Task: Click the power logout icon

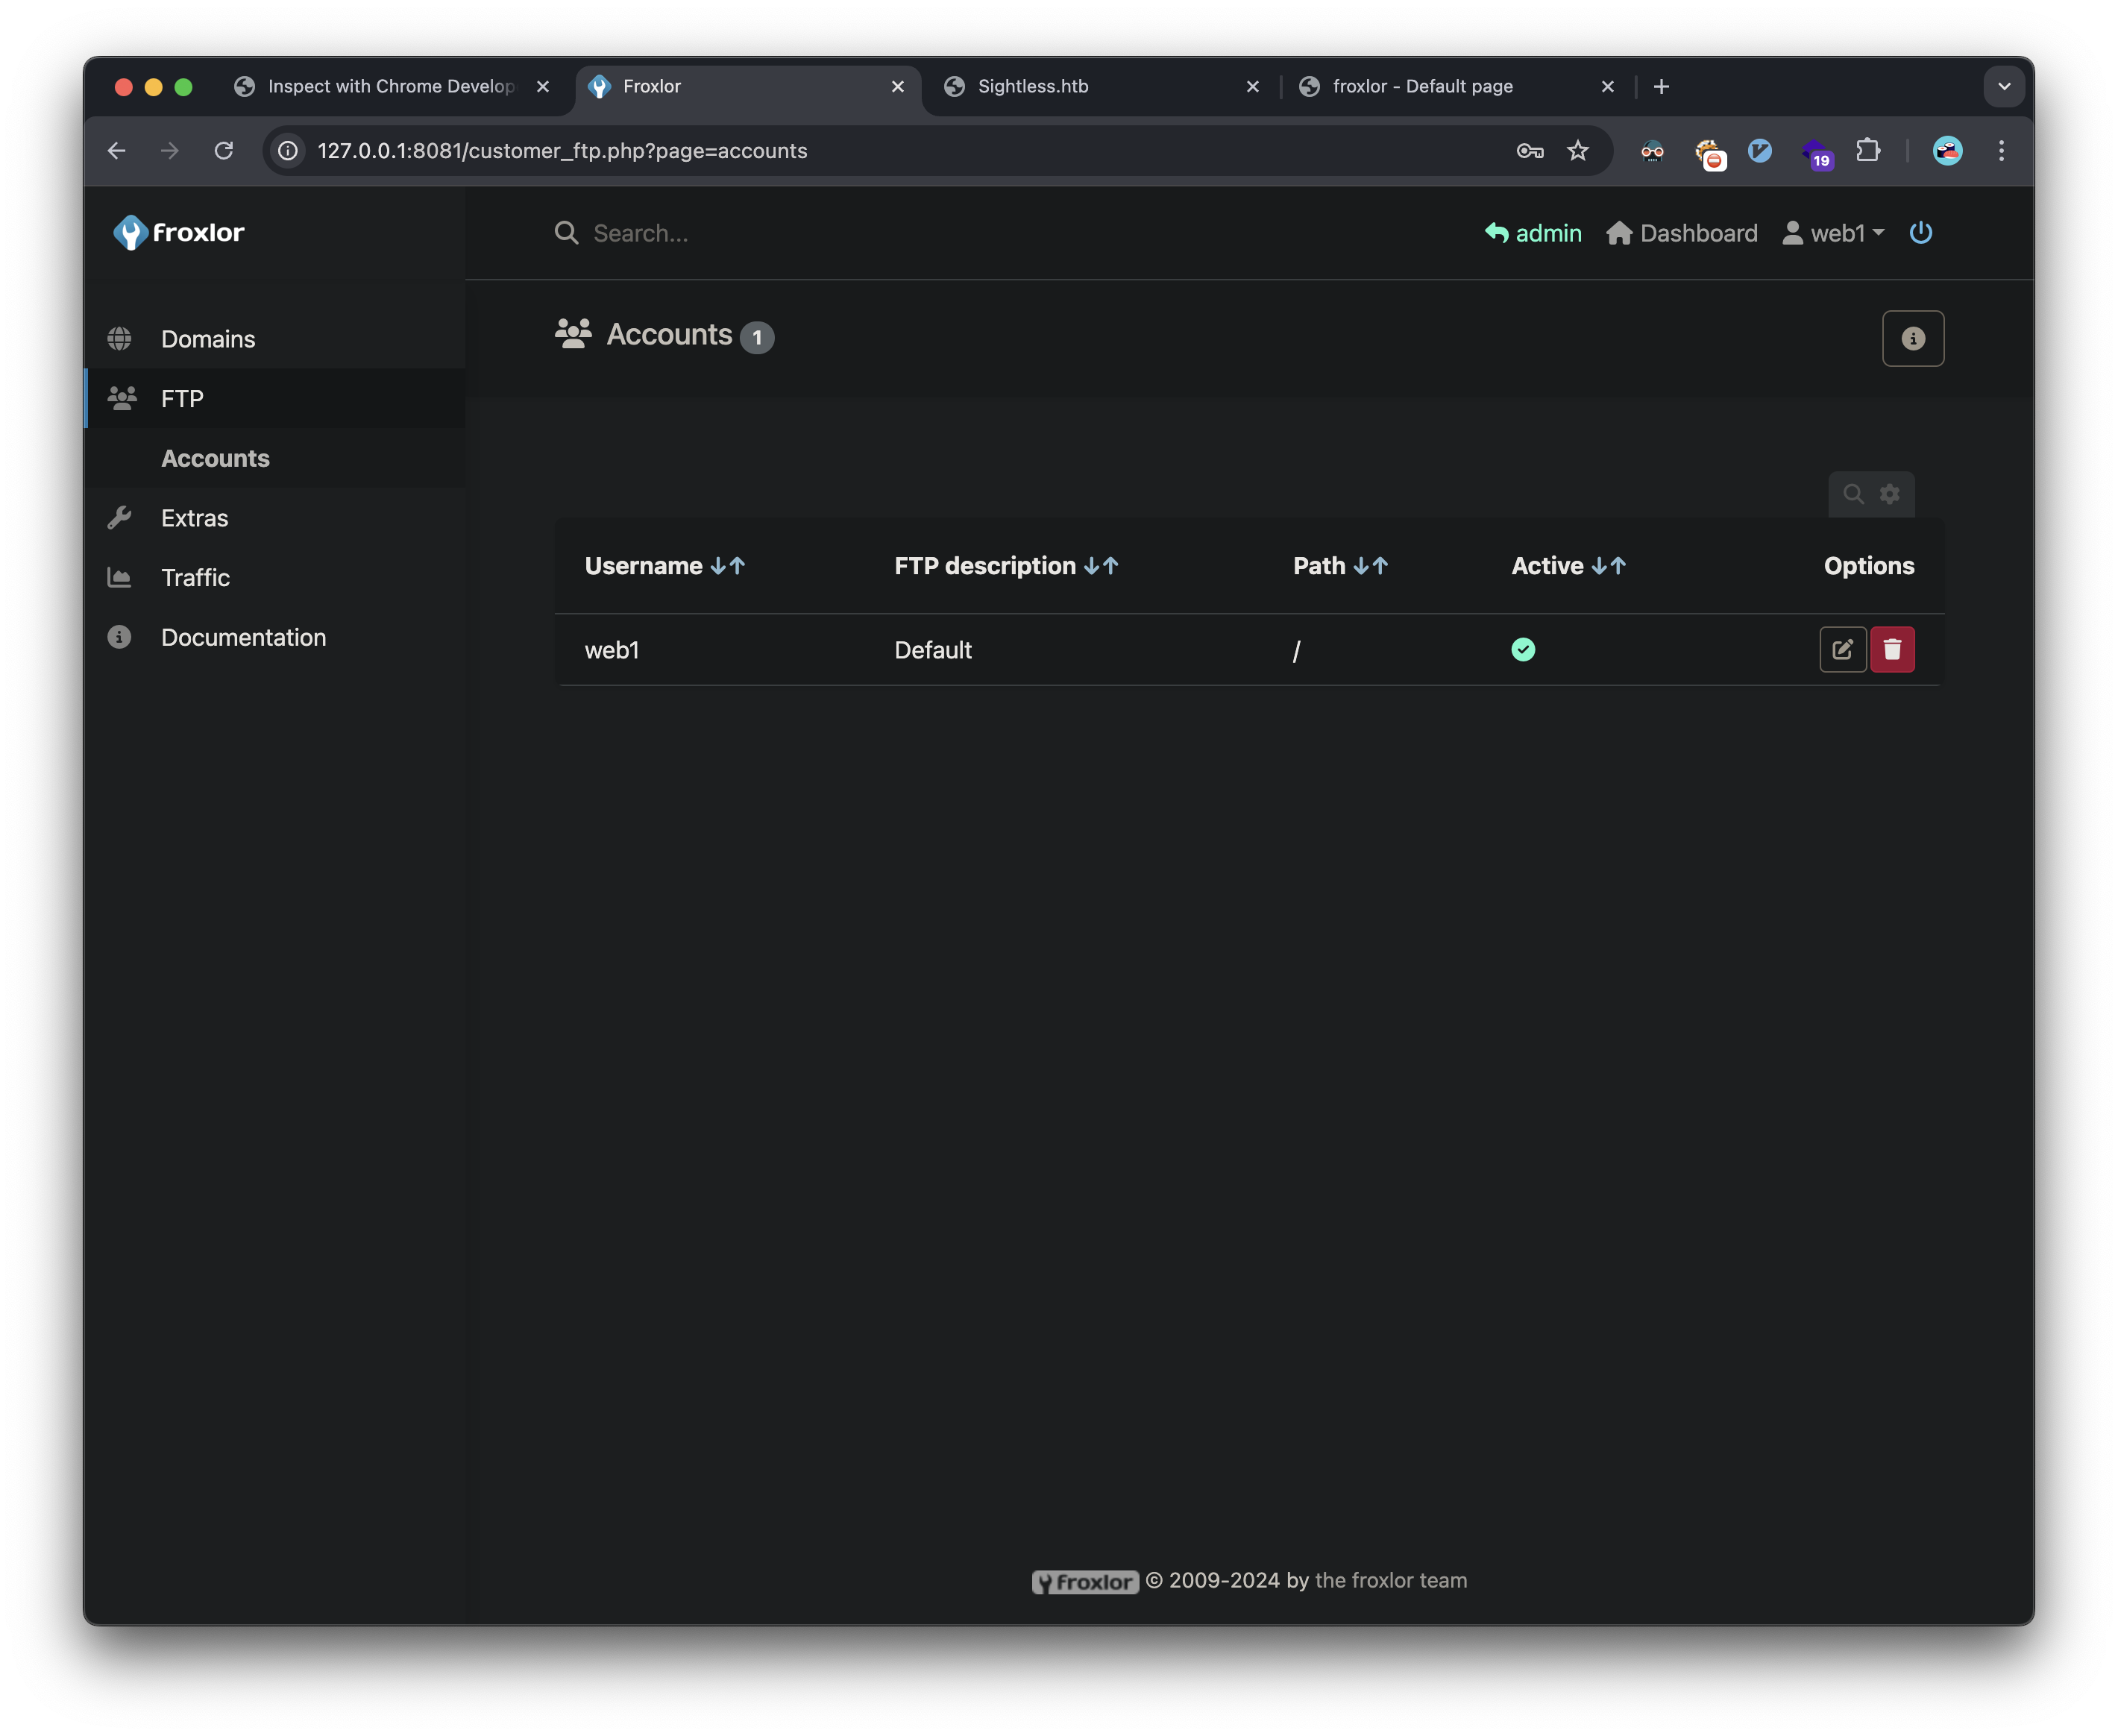Action: pyautogui.click(x=1920, y=232)
